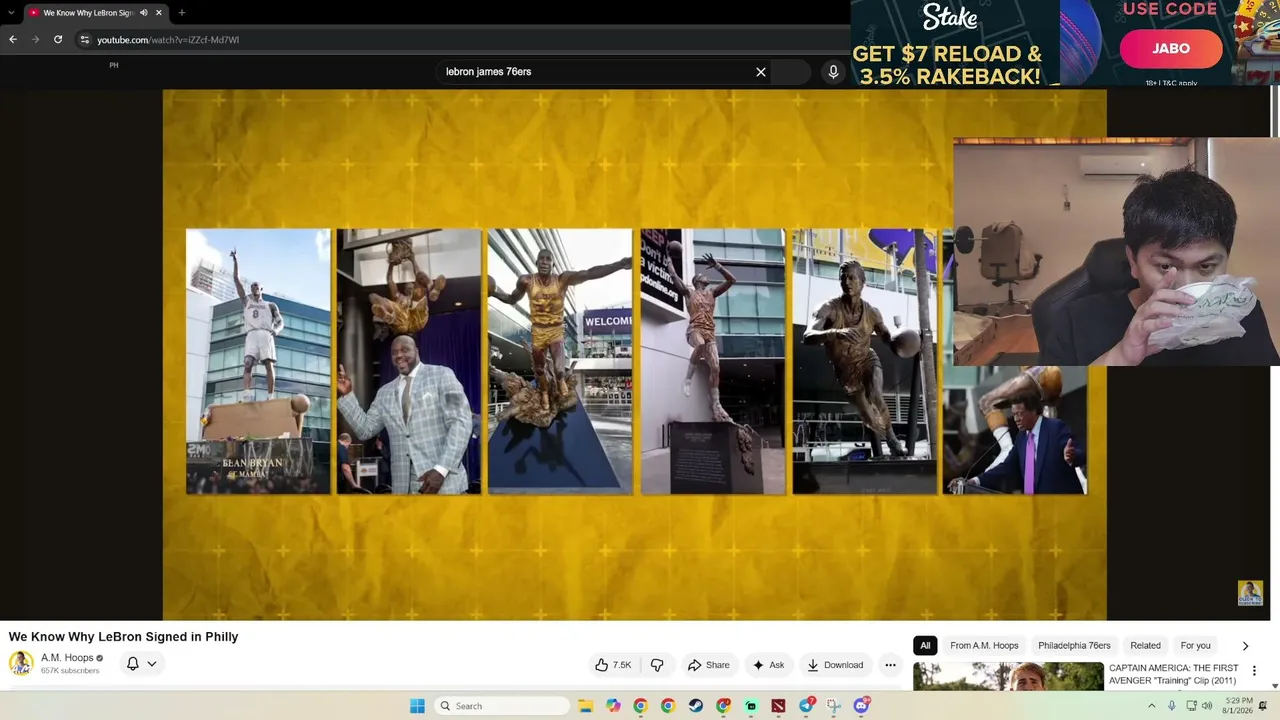Download the video
This screenshot has height=720, width=1280.
(x=835, y=665)
